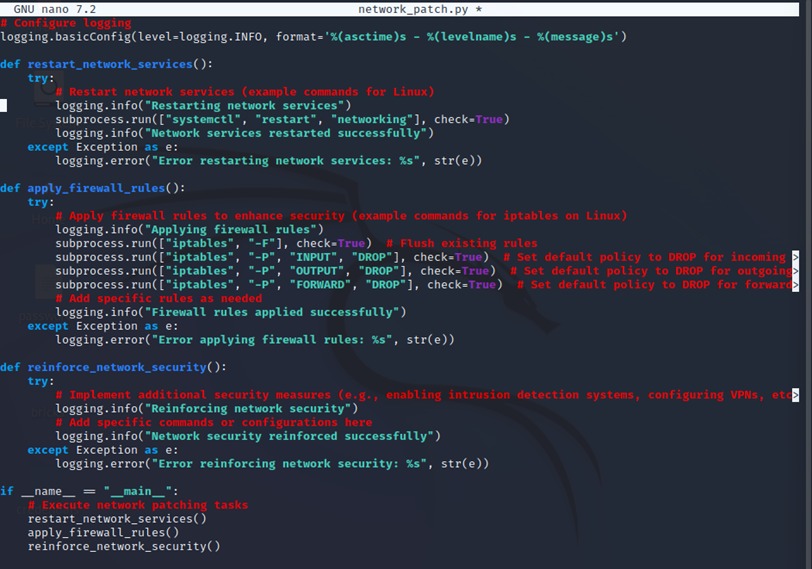
Task: Click the "DROP for outgoing" comment text
Action: pos(734,271)
